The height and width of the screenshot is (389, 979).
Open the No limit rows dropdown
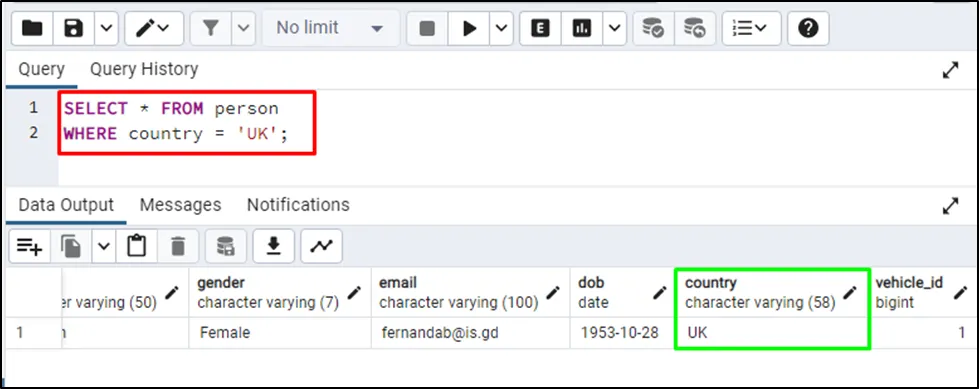[x=330, y=28]
